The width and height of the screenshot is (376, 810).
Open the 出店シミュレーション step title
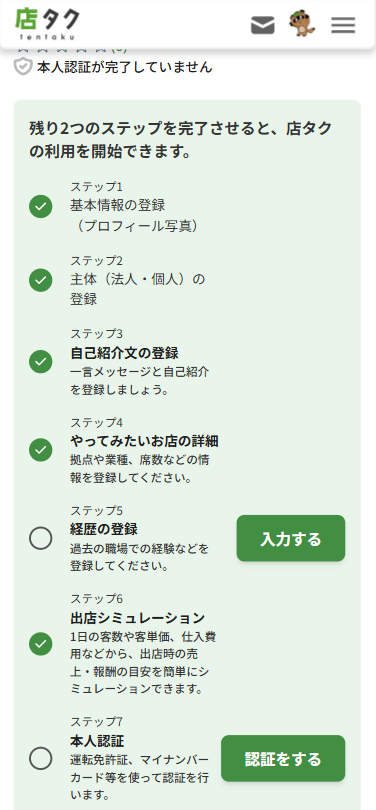pyautogui.click(x=137, y=618)
